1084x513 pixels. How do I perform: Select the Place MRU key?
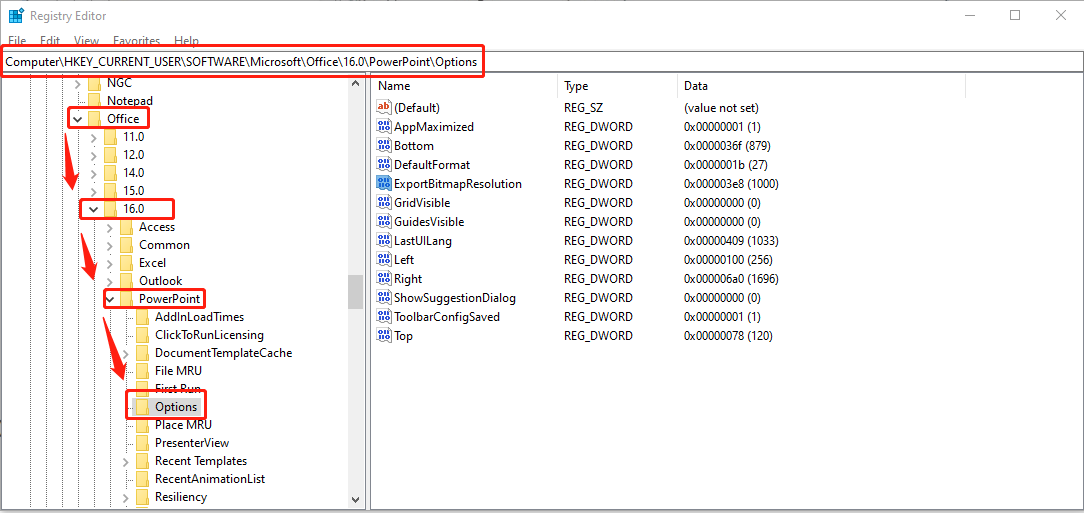click(x=183, y=425)
